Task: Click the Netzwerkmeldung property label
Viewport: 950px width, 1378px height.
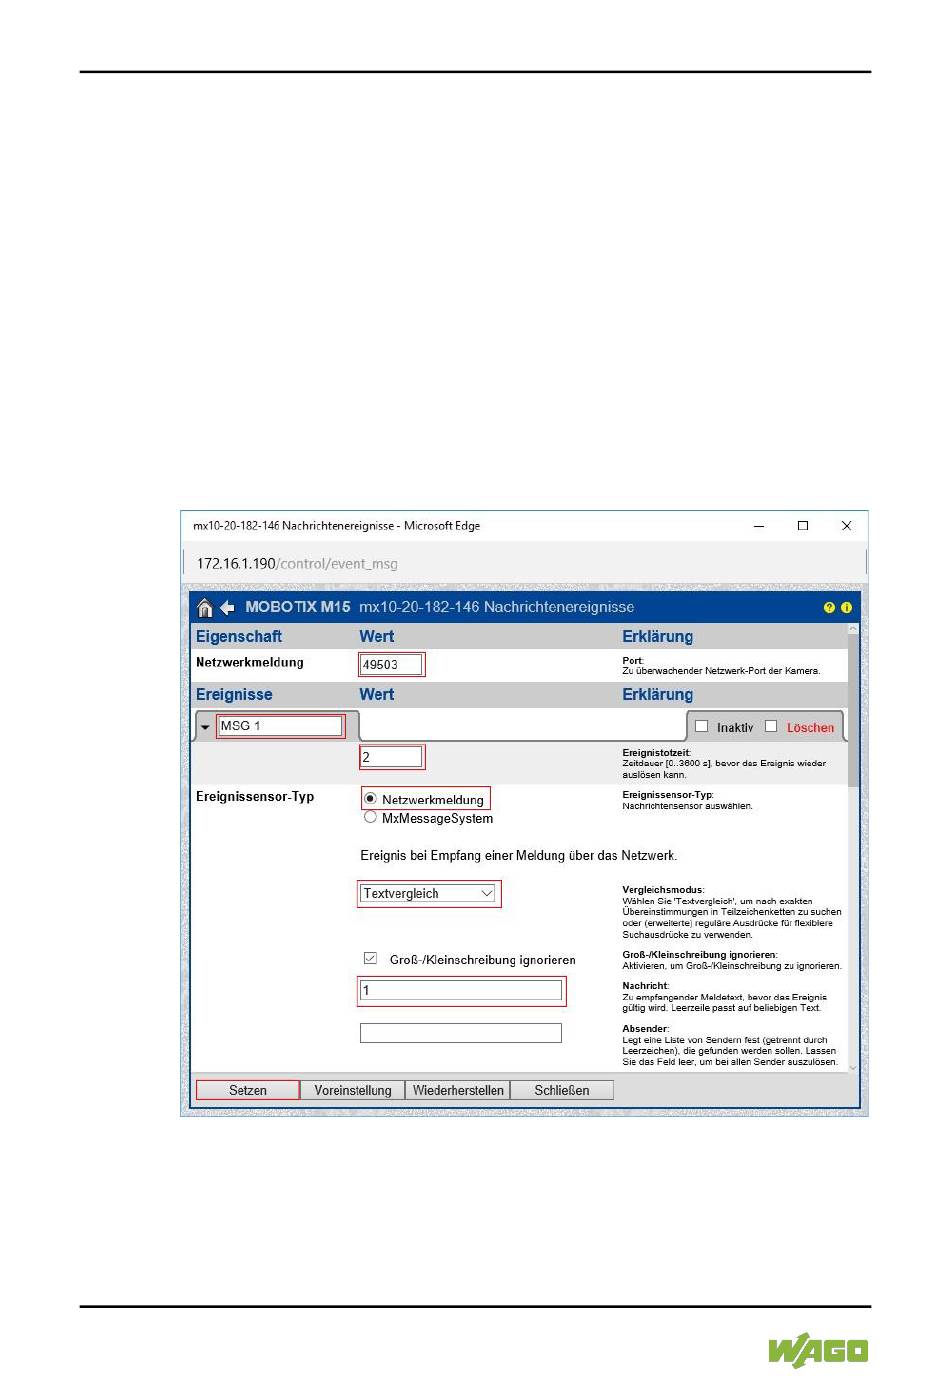Action: (250, 662)
